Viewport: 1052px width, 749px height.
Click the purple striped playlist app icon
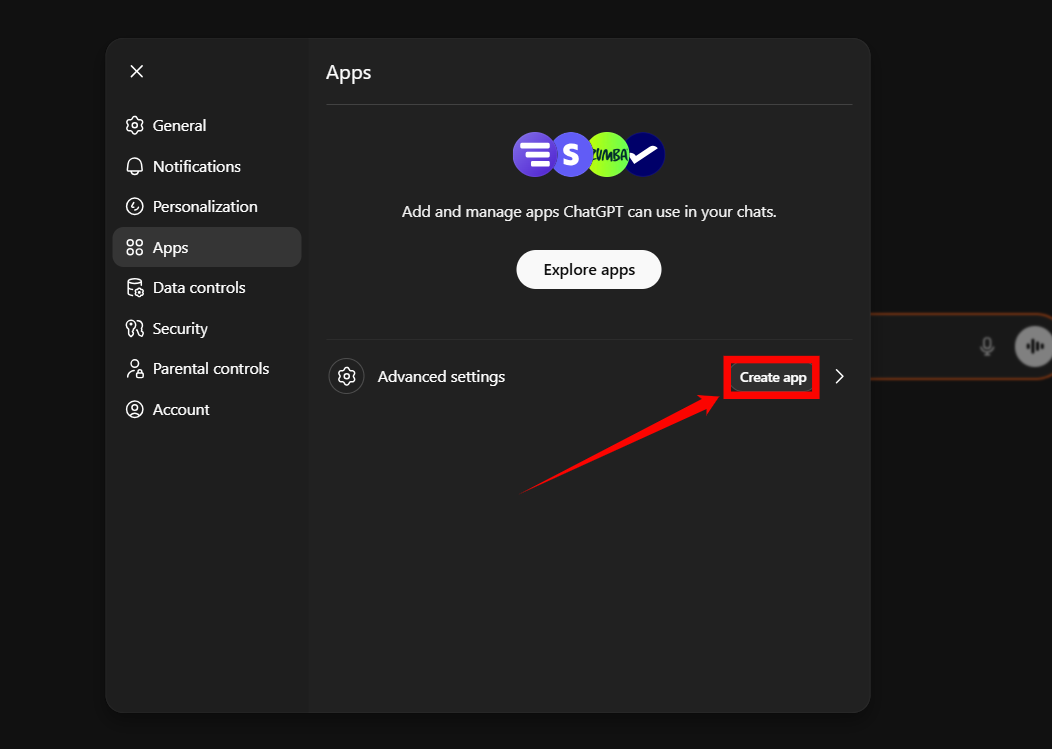pyautogui.click(x=536, y=154)
